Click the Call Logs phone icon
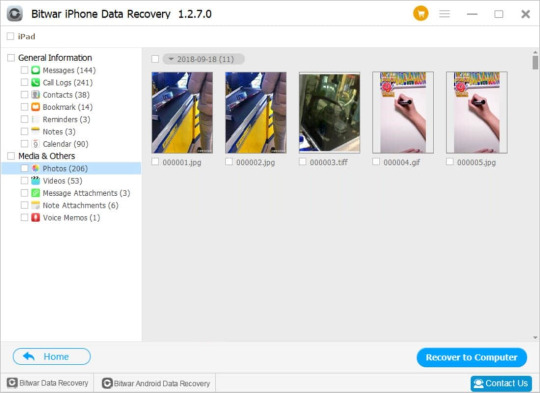Image resolution: width=540 pixels, height=393 pixels. pos(35,82)
